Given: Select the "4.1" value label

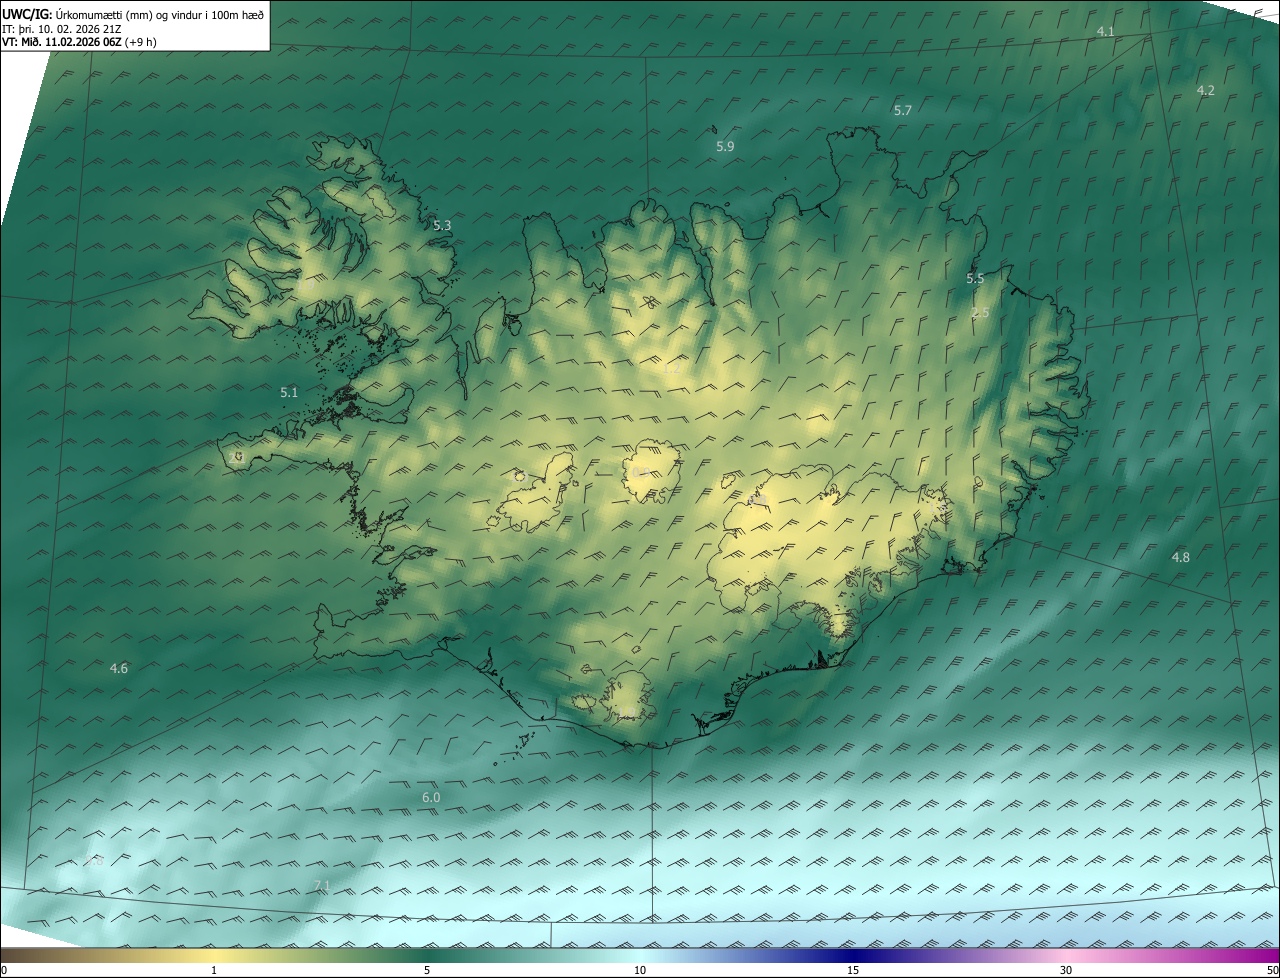Looking at the screenshot, I should (1105, 32).
